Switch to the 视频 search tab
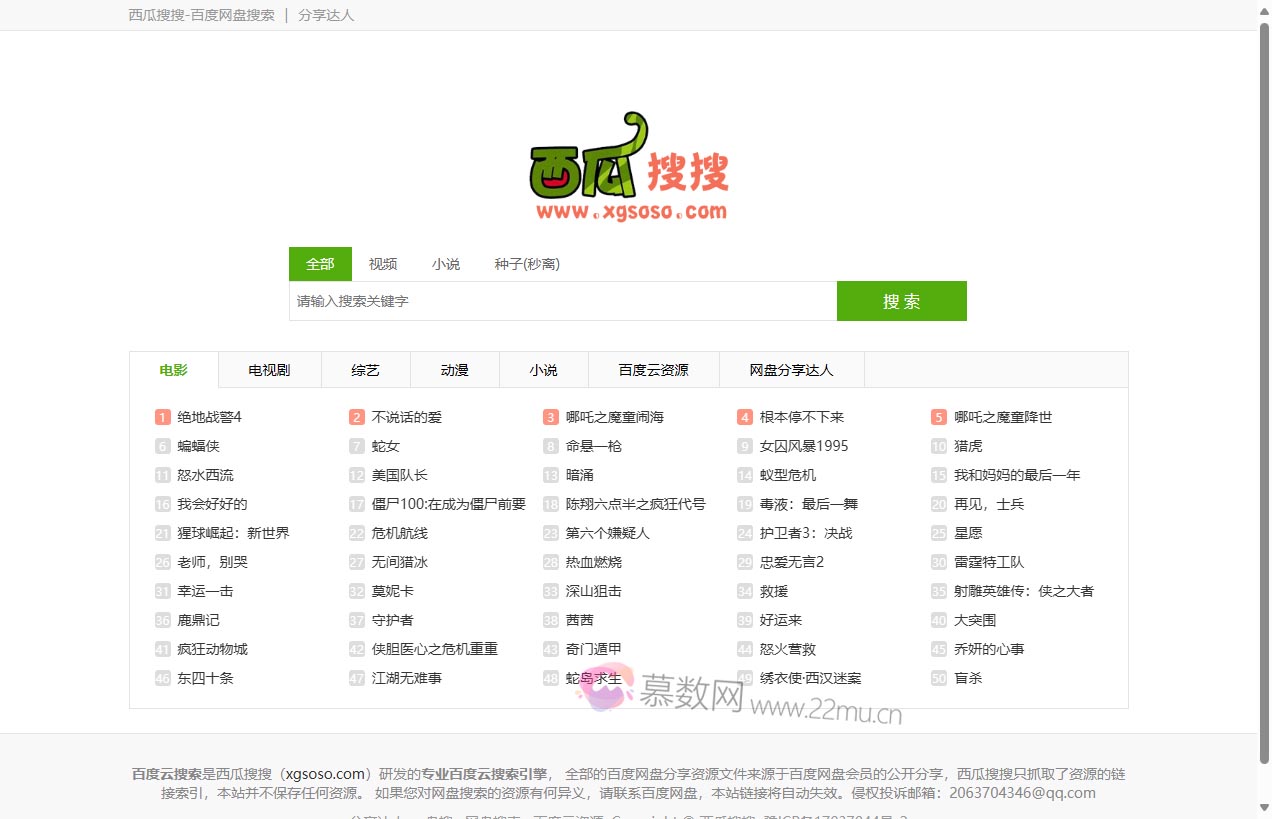1272x819 pixels. pos(382,263)
